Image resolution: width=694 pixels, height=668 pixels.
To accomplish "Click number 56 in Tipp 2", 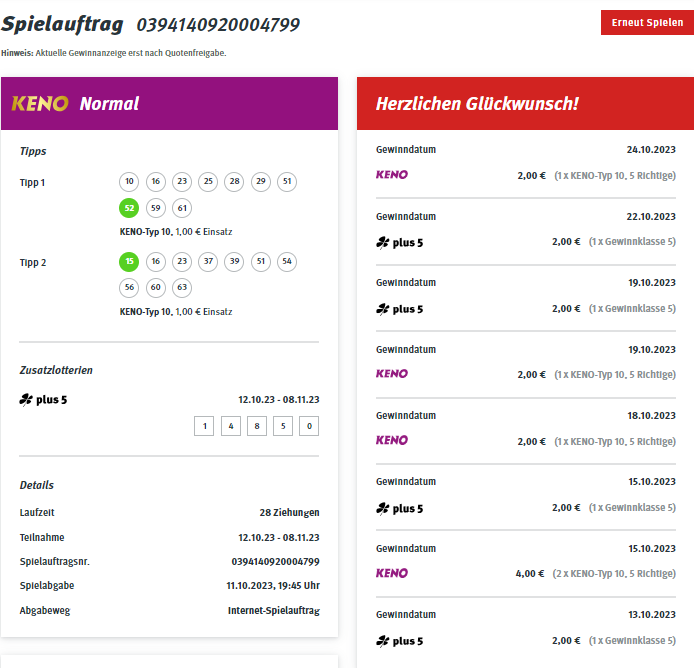I will (129, 288).
